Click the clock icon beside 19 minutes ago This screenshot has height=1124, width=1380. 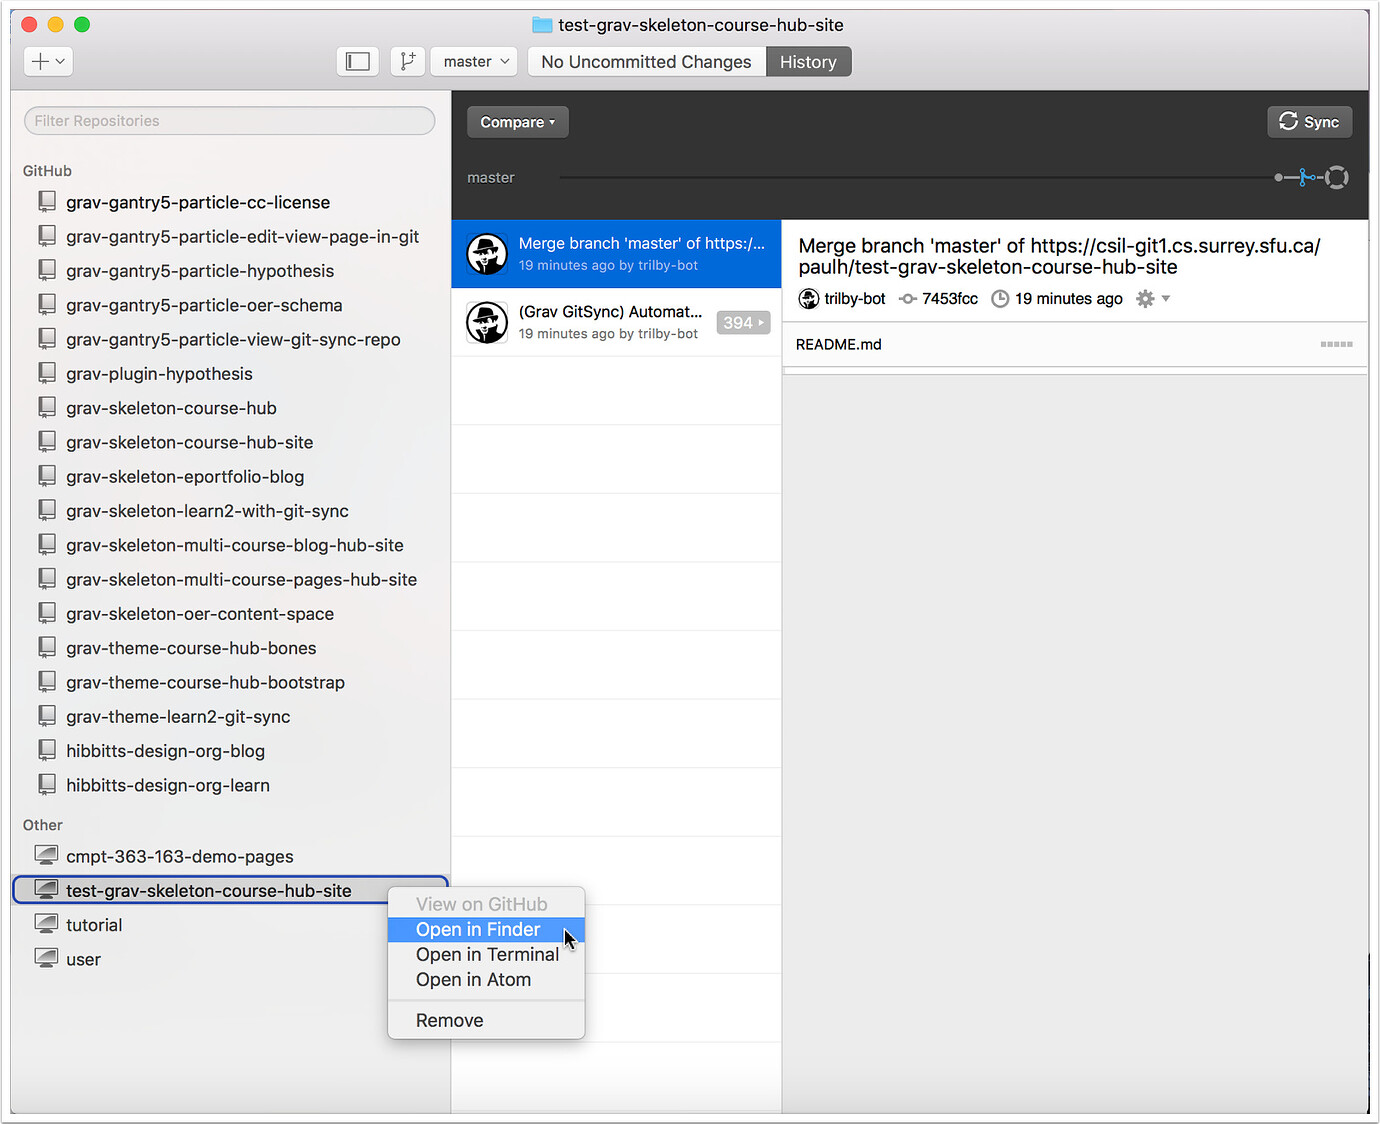1000,298
